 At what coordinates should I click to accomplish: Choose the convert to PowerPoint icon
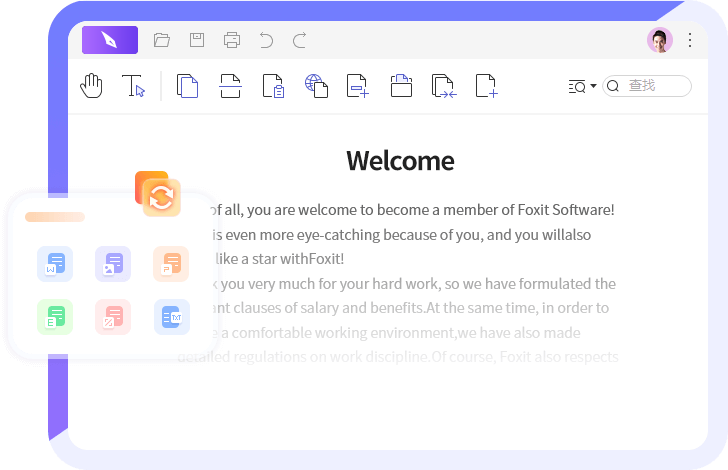pyautogui.click(x=171, y=264)
